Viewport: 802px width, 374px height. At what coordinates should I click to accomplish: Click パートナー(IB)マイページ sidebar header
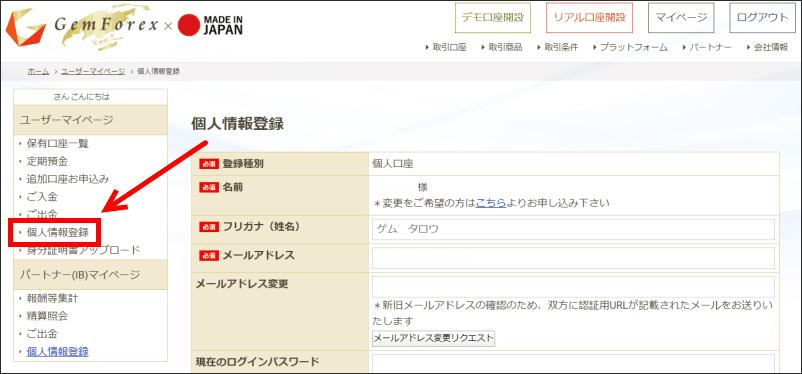[91, 275]
